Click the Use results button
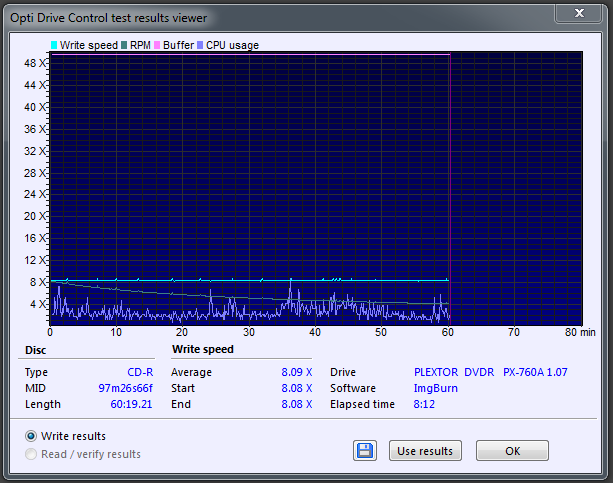The image size is (613, 483). pos(425,451)
